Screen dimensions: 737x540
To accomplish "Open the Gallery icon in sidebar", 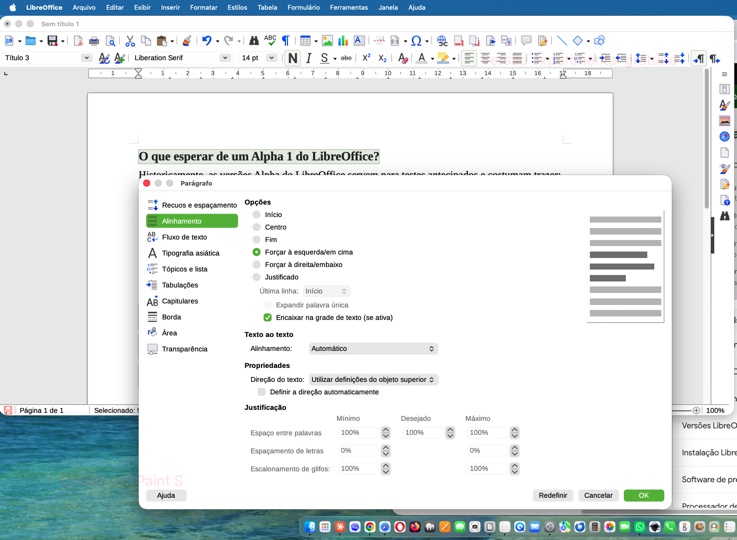I will point(724,121).
